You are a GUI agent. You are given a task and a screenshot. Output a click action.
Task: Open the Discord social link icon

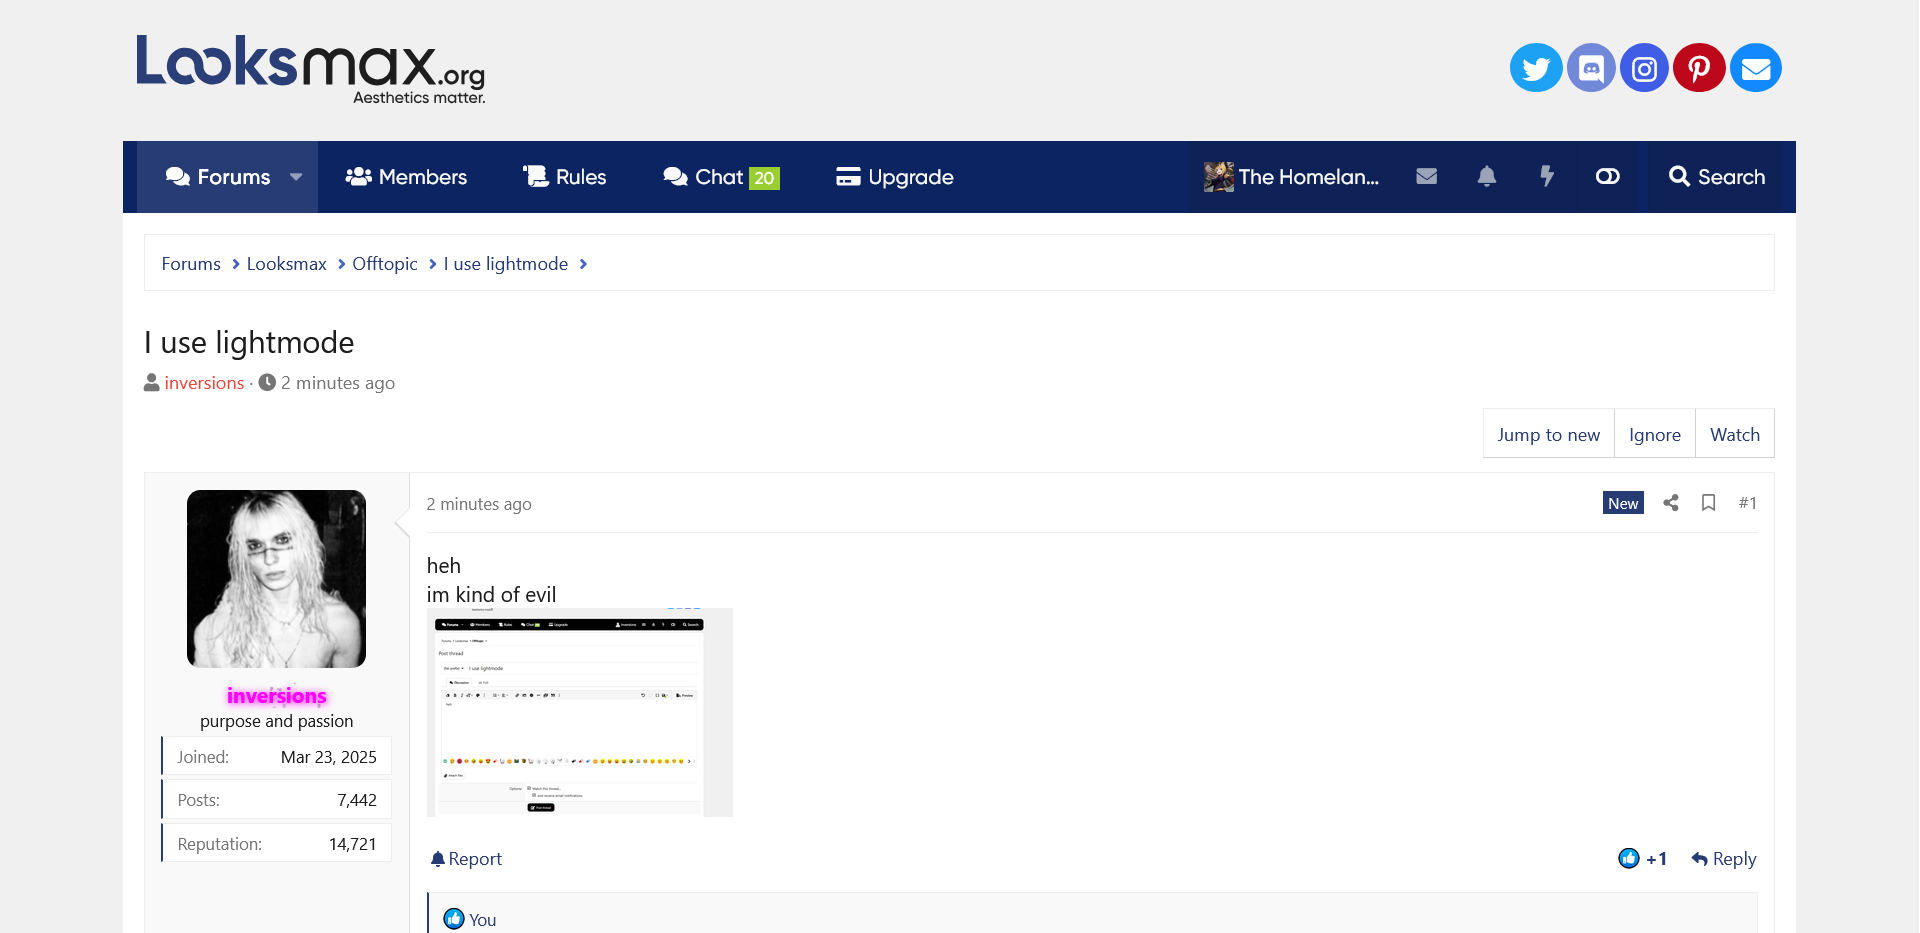1591,68
